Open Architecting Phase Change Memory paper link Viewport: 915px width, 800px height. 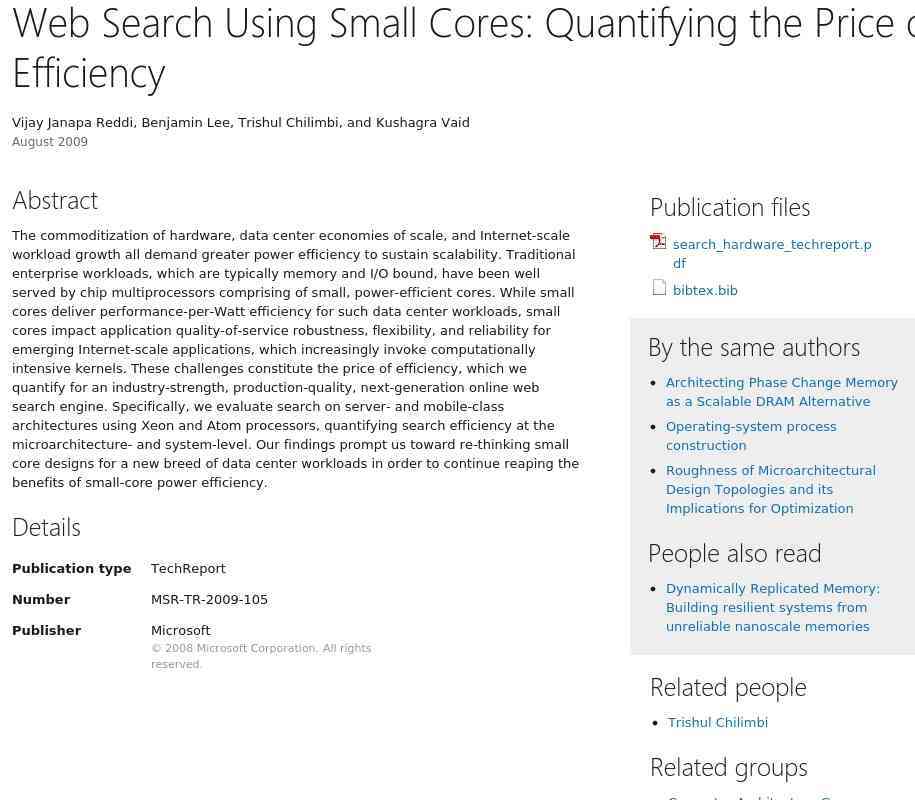pyautogui.click(x=781, y=392)
